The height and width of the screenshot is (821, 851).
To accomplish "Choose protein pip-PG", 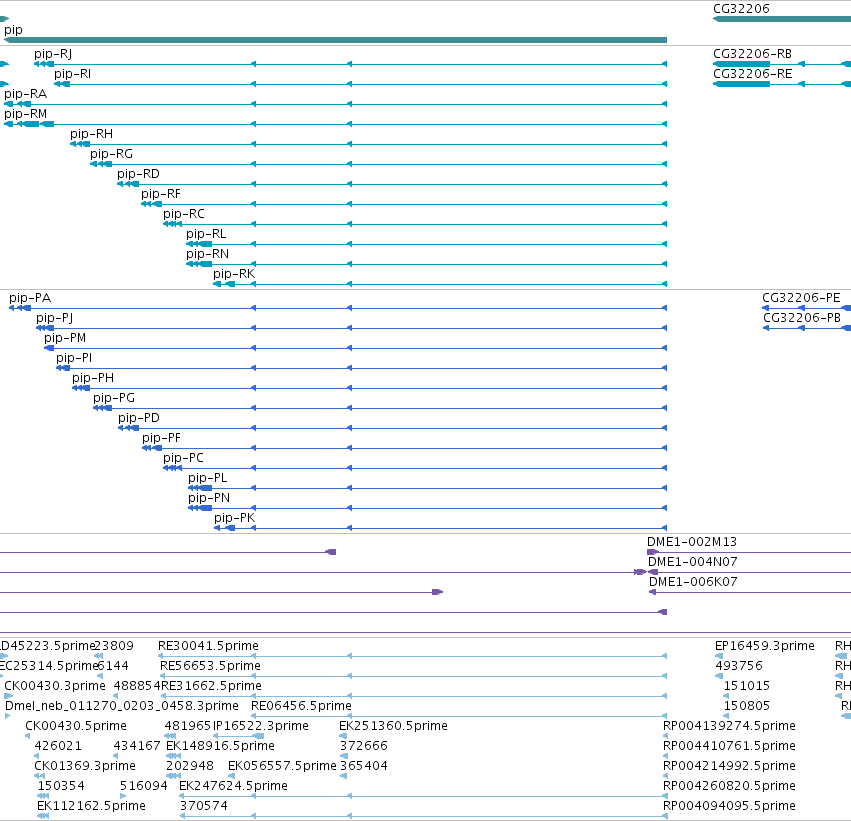I will click(x=113, y=398).
